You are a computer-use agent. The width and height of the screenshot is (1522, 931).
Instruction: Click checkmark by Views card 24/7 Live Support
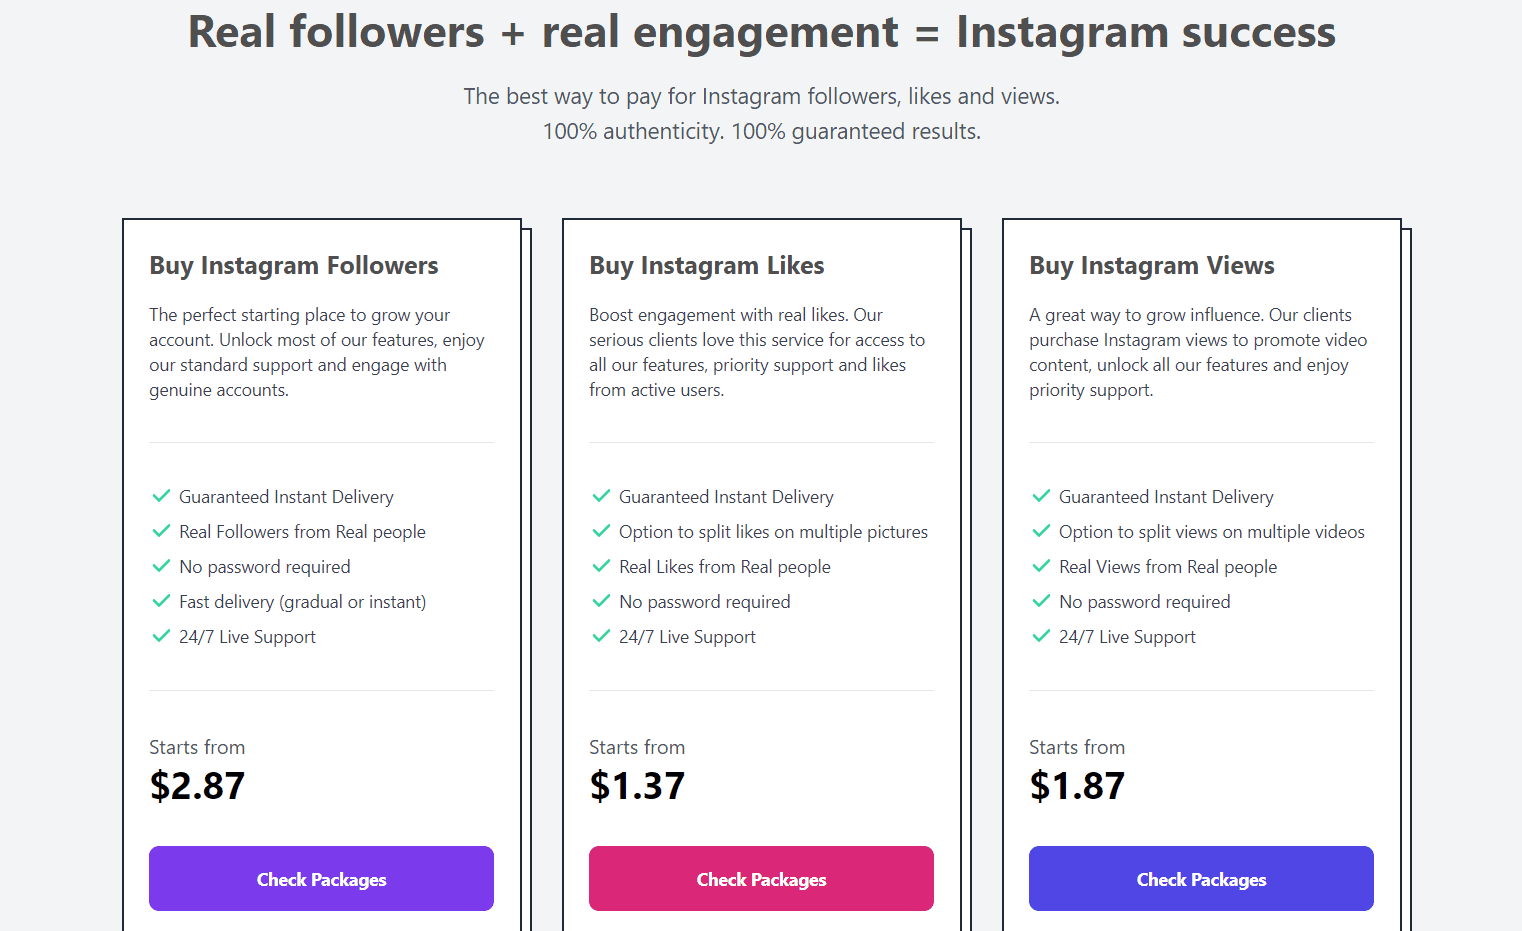[x=1041, y=636]
